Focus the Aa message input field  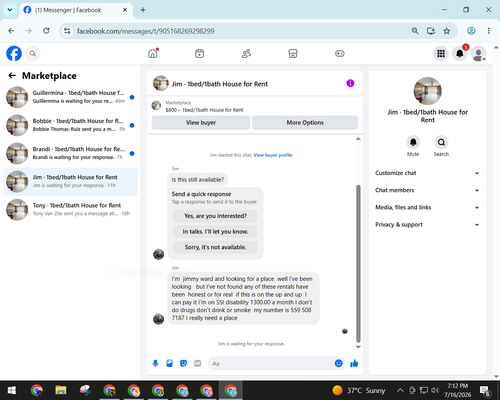point(271,363)
